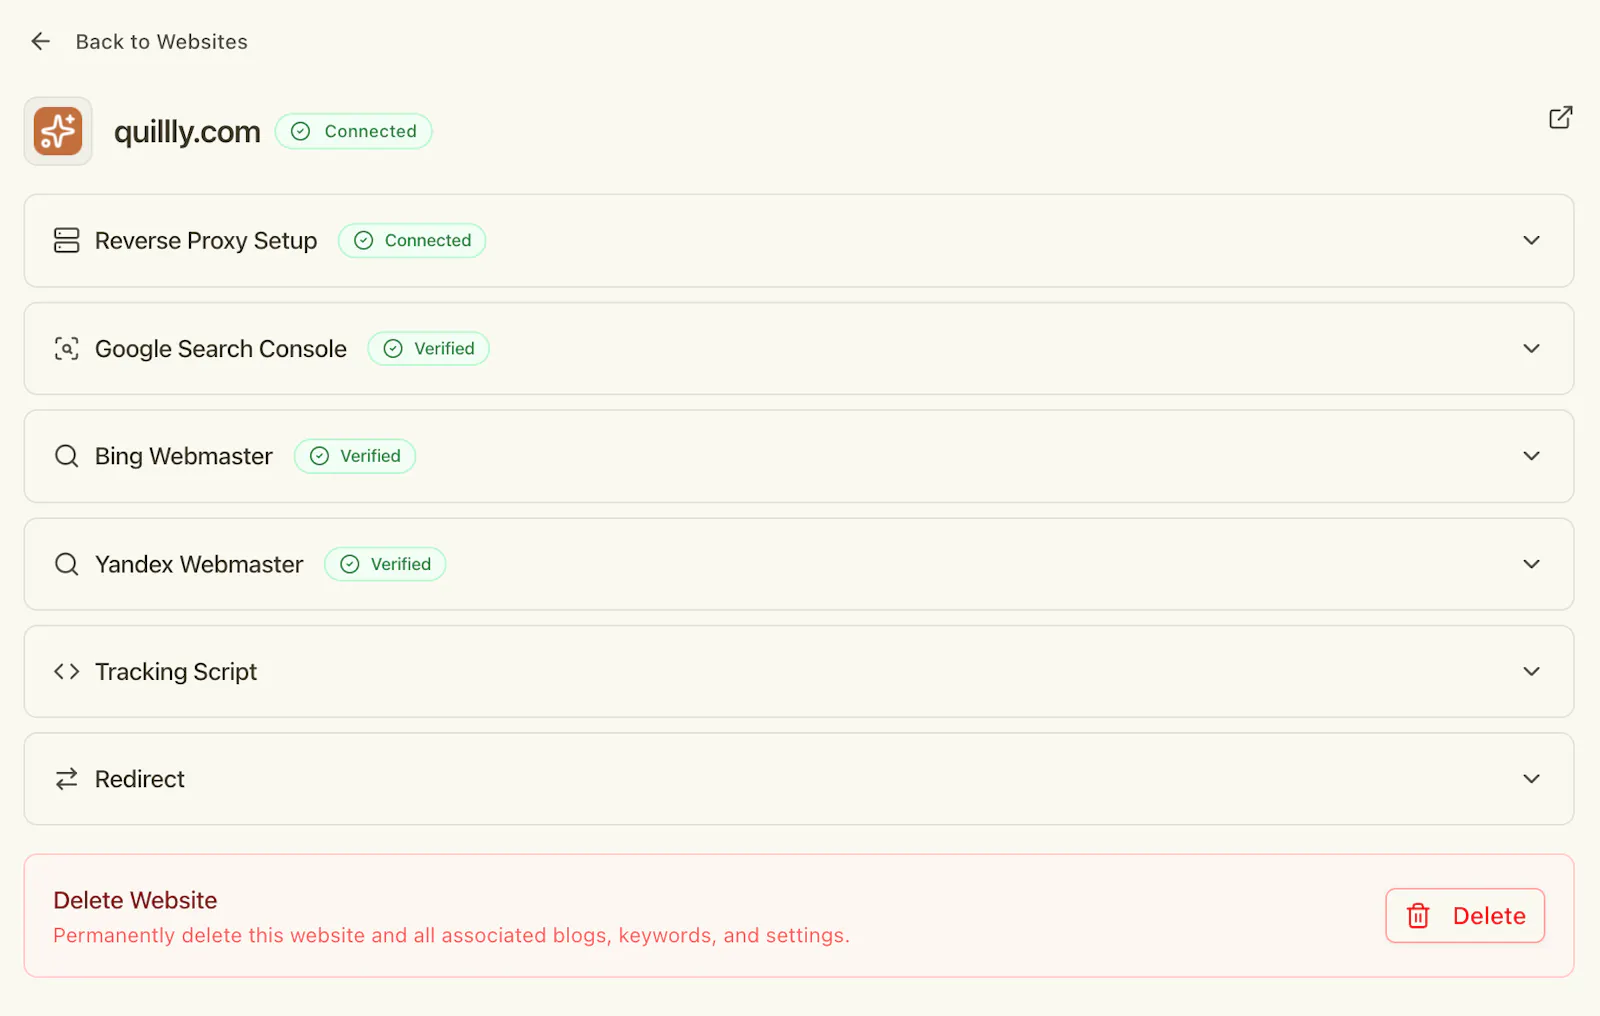This screenshot has height=1016, width=1600.
Task: Expand Bing Webmaster chevron
Action: pyautogui.click(x=1531, y=456)
